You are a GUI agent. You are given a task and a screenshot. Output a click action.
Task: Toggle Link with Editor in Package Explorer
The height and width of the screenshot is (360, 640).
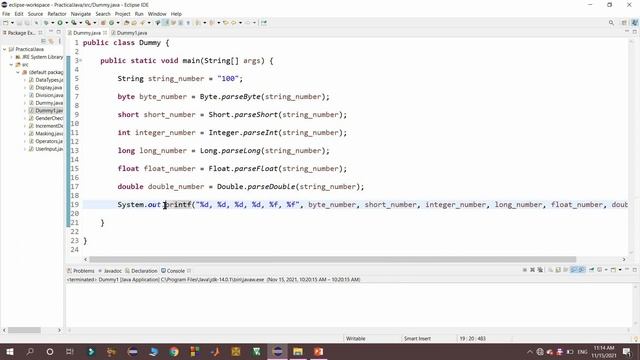click(x=51, y=41)
